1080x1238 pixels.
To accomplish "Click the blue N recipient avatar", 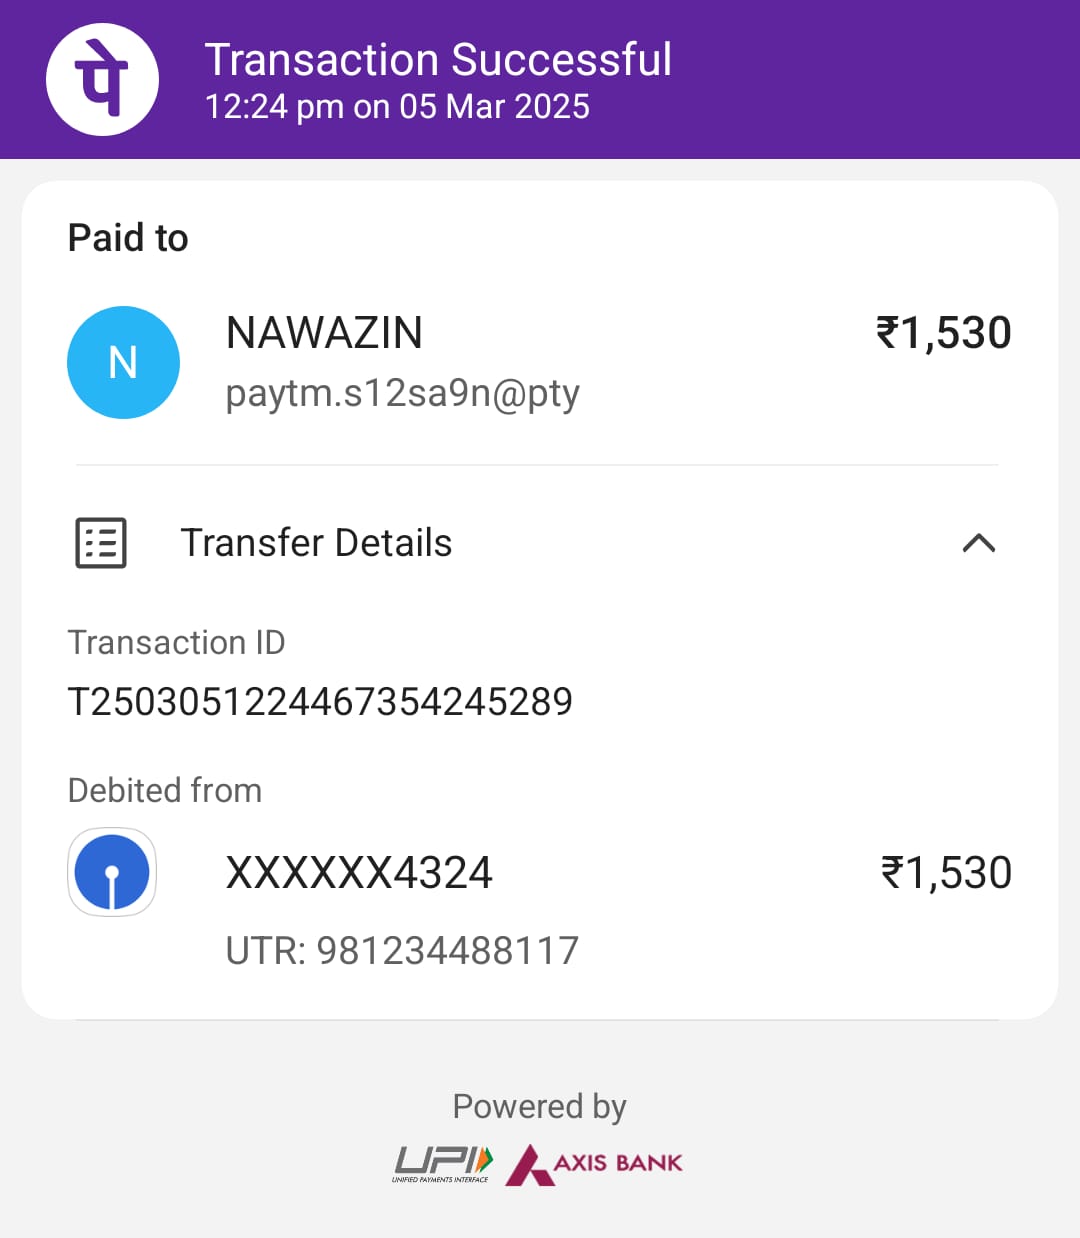I will 123,362.
